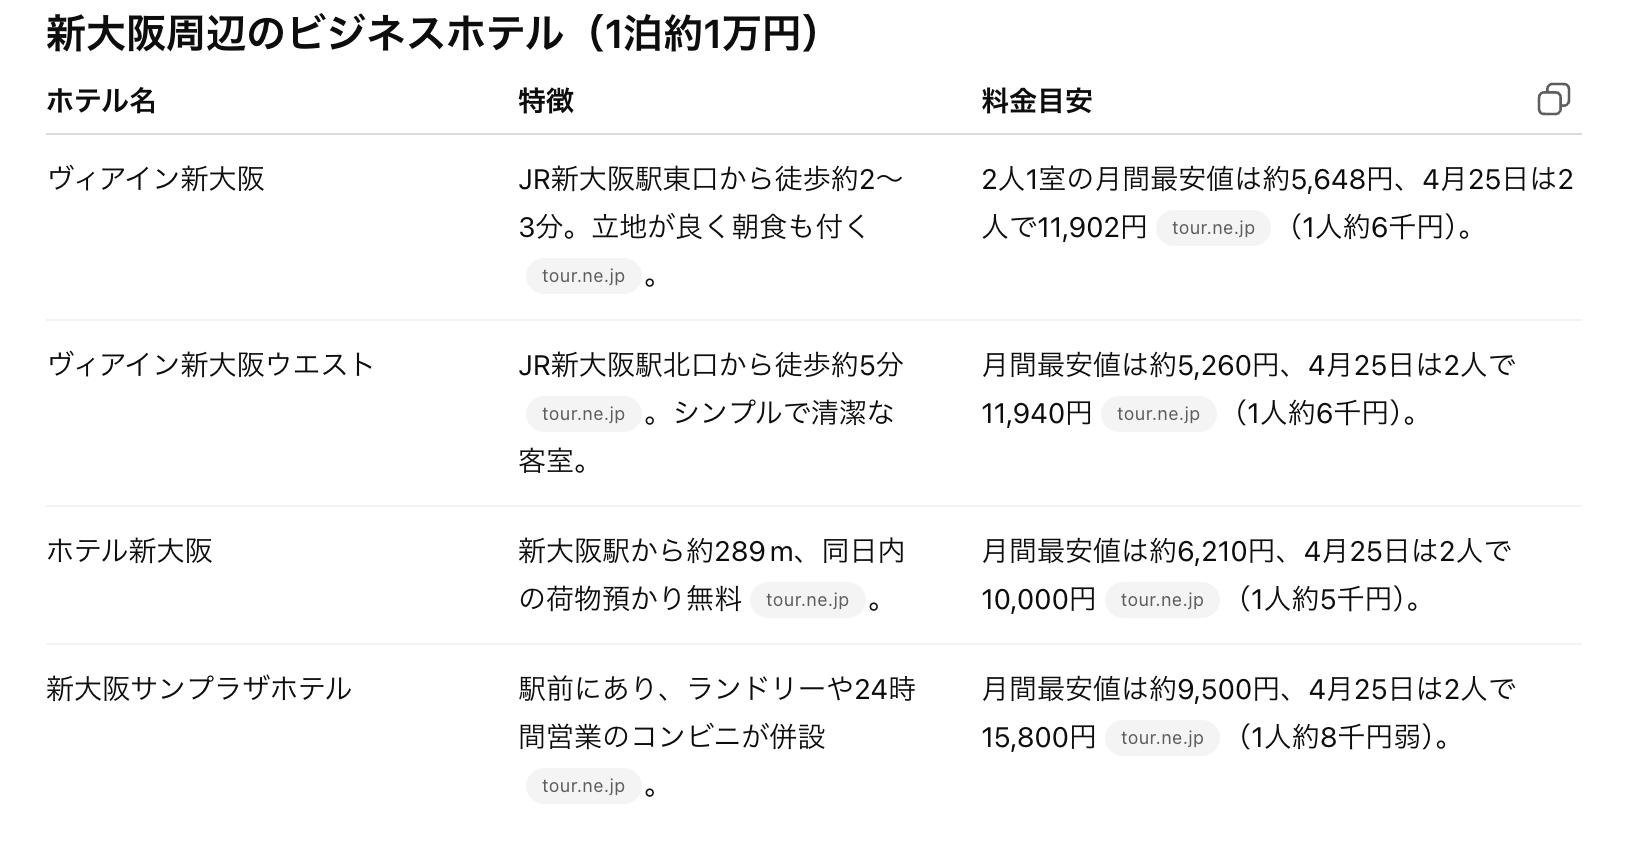Select the ヴィアイン新大阪 hotel name cell
This screenshot has height=850, width=1644.
[x=156, y=179]
